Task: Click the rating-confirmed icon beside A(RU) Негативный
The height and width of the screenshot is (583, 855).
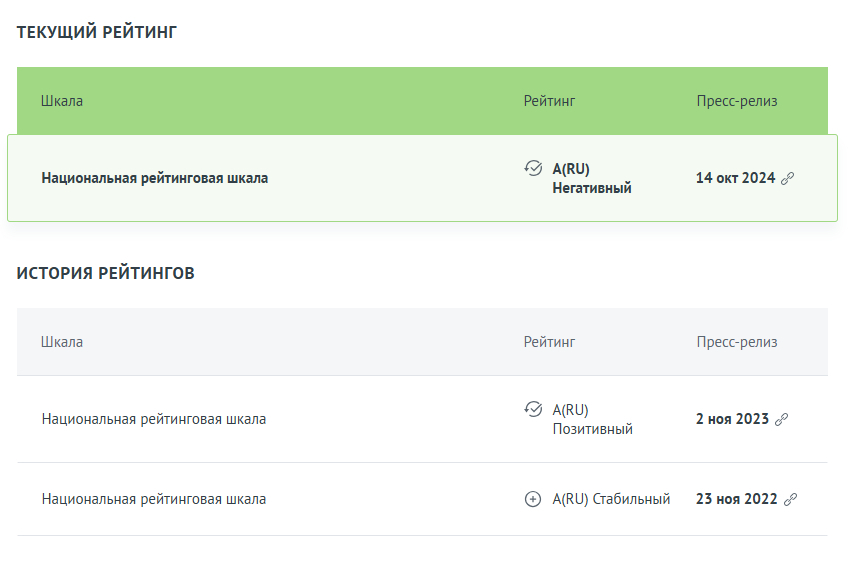Action: [x=533, y=168]
